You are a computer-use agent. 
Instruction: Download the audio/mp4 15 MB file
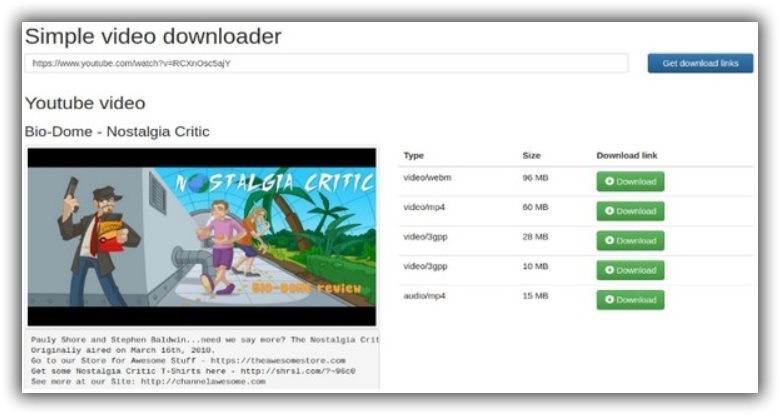(630, 300)
